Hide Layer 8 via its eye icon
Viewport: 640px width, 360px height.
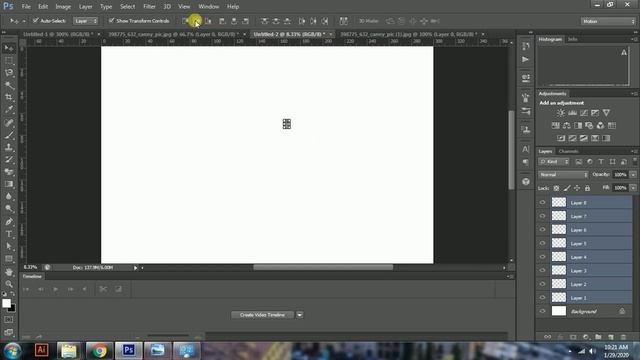542,202
